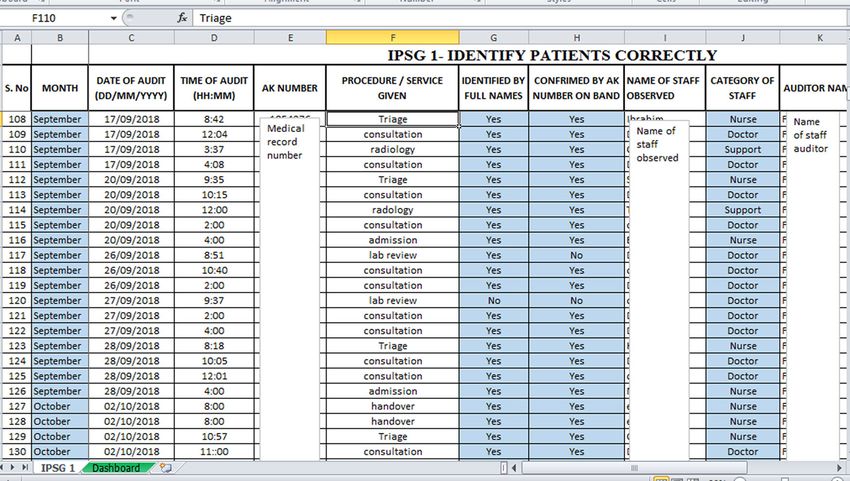Click 'admission' cell in row 116

(x=392, y=240)
